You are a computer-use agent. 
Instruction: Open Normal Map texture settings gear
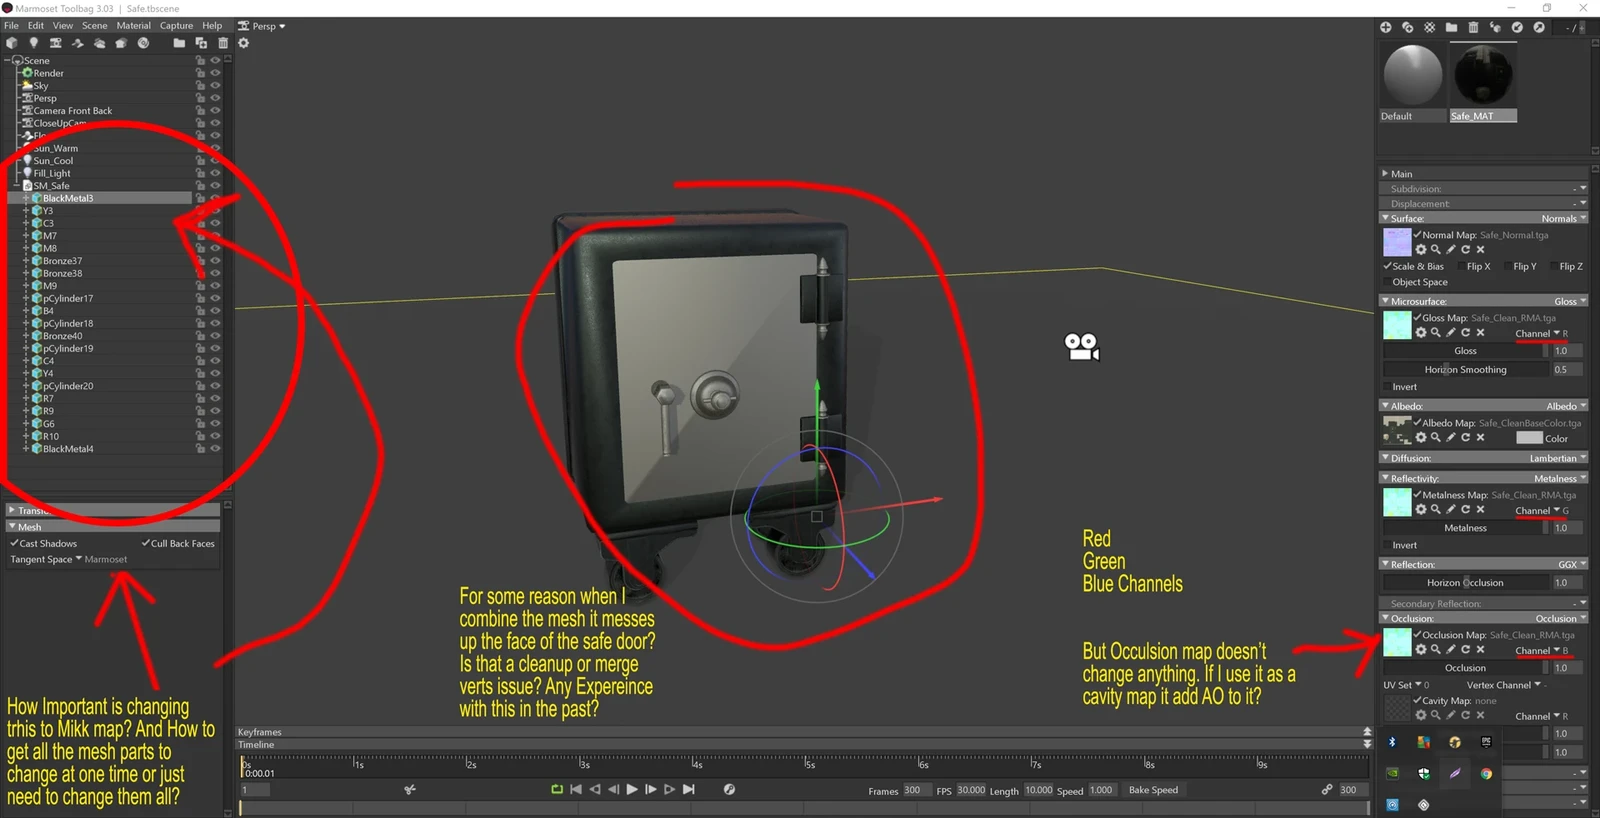pyautogui.click(x=1421, y=250)
